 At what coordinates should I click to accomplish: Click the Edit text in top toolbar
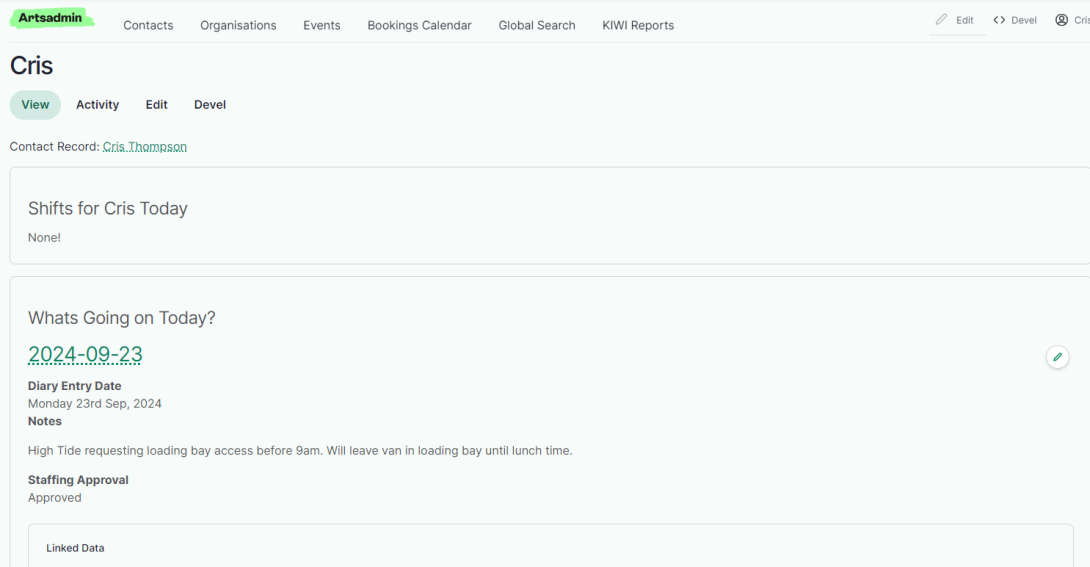(x=964, y=20)
